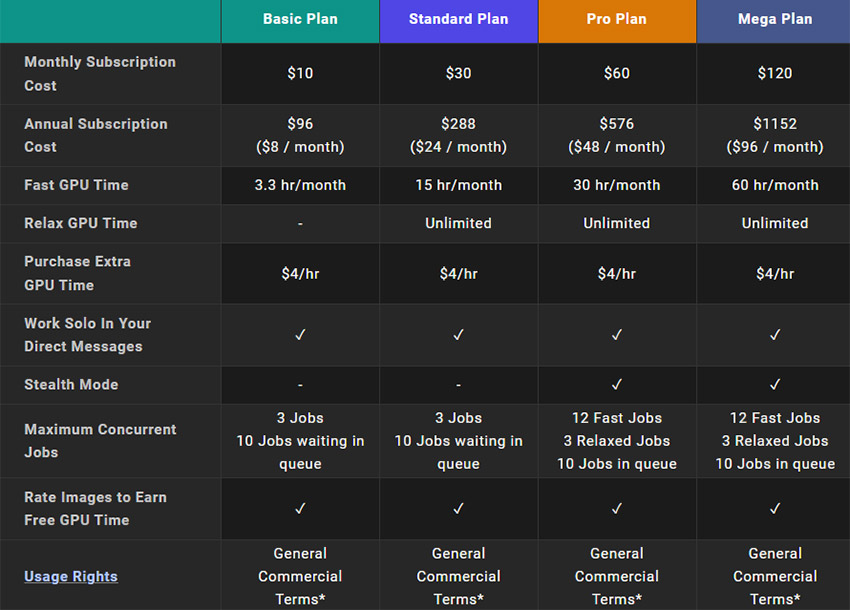Click the 30 hr/month Fast GPU cell
Image resolution: width=850 pixels, height=610 pixels.
[617, 185]
